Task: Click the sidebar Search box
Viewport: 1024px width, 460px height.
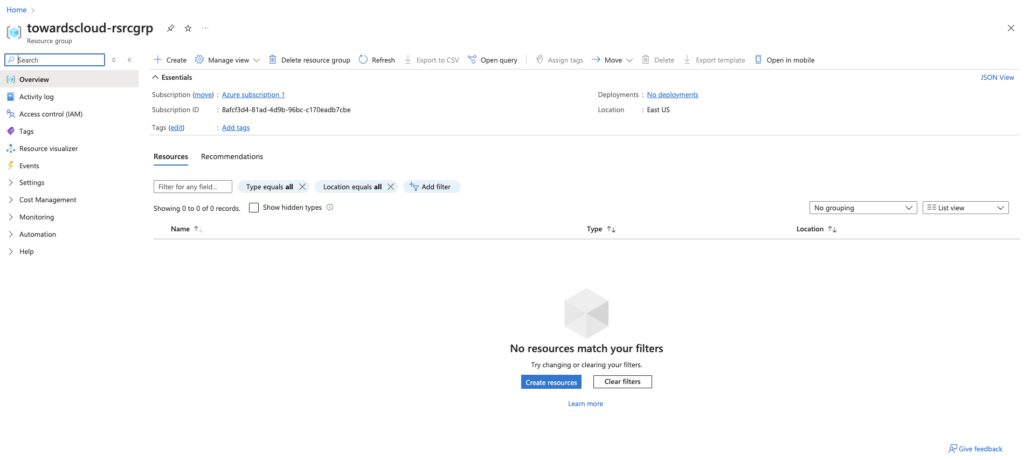Action: [55, 60]
